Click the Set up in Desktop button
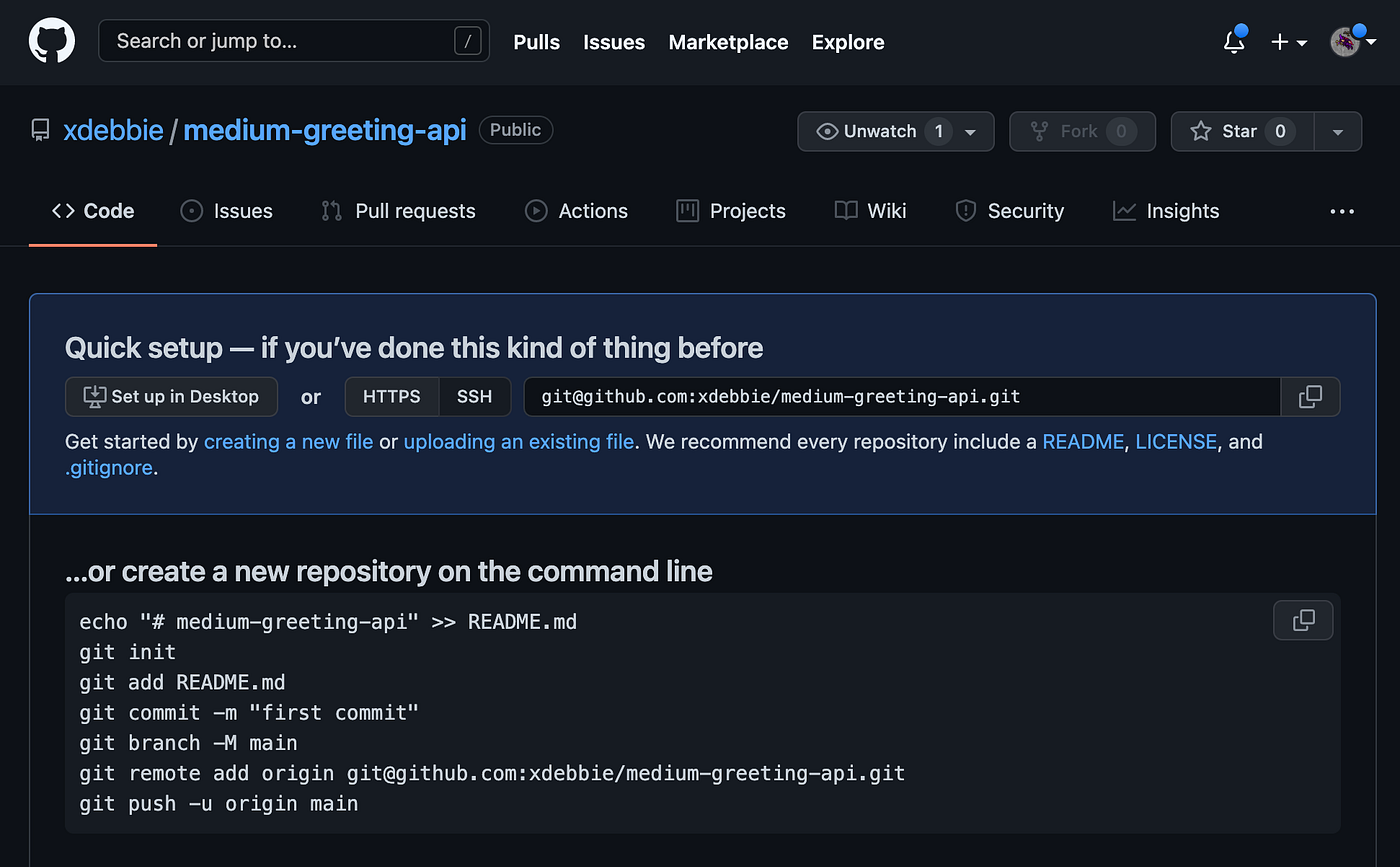The width and height of the screenshot is (1400, 867). (x=171, y=397)
